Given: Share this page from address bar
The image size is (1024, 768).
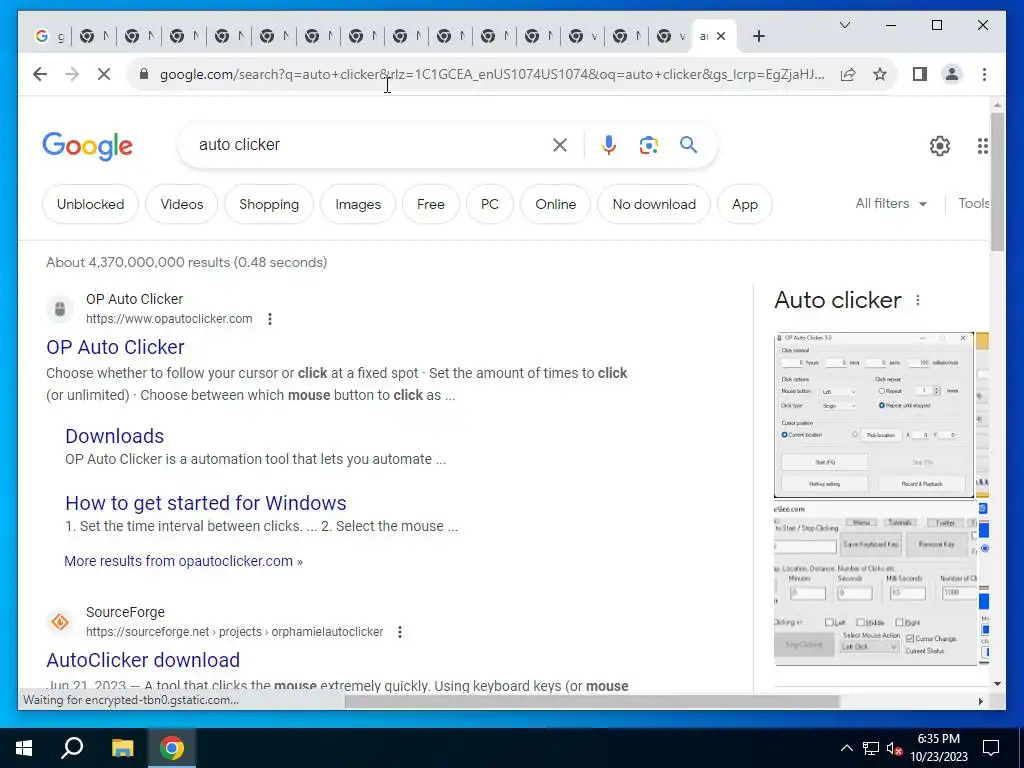Looking at the screenshot, I should tap(848, 74).
